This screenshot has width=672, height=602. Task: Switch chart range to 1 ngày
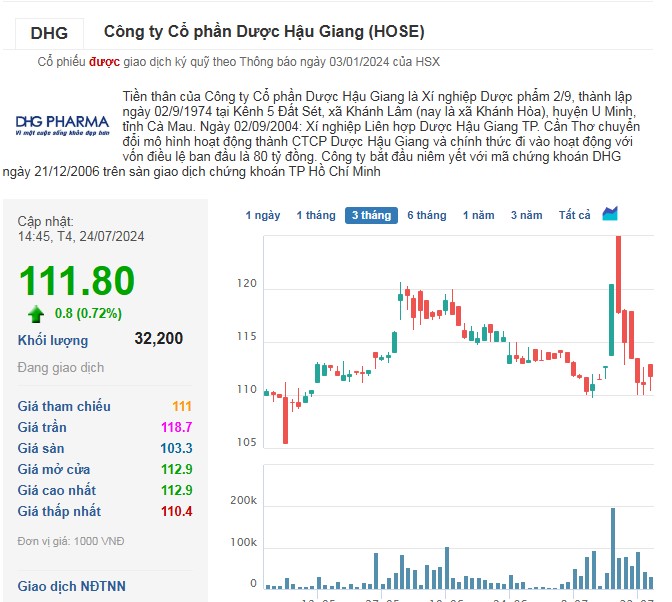tap(263, 215)
